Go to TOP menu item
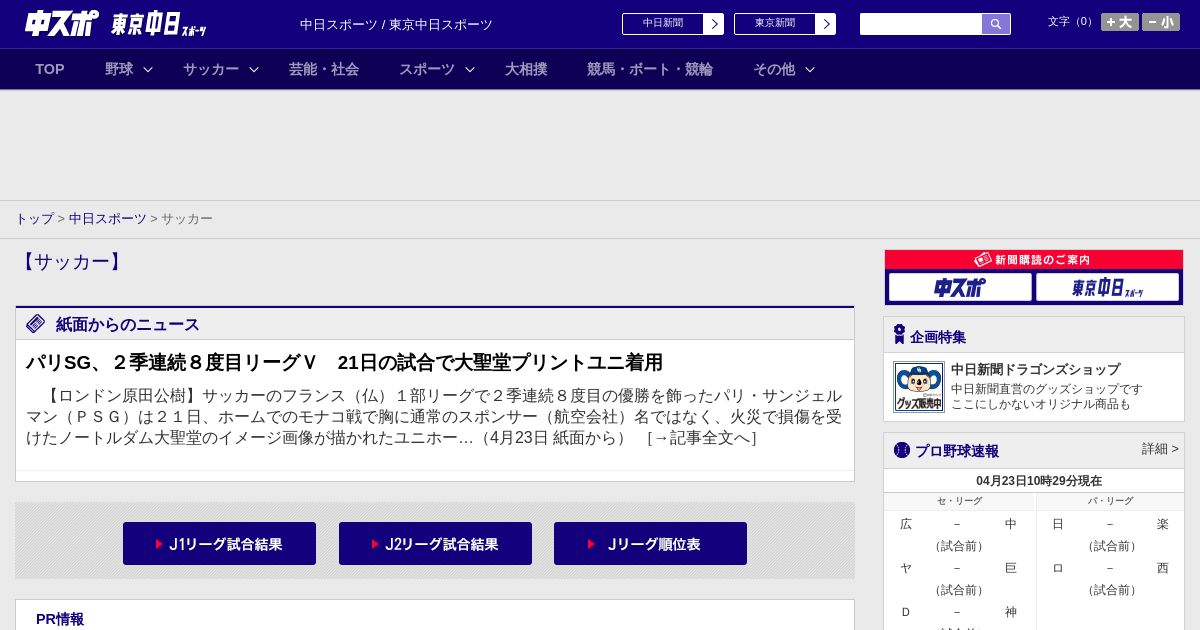This screenshot has height=630, width=1200. click(50, 69)
